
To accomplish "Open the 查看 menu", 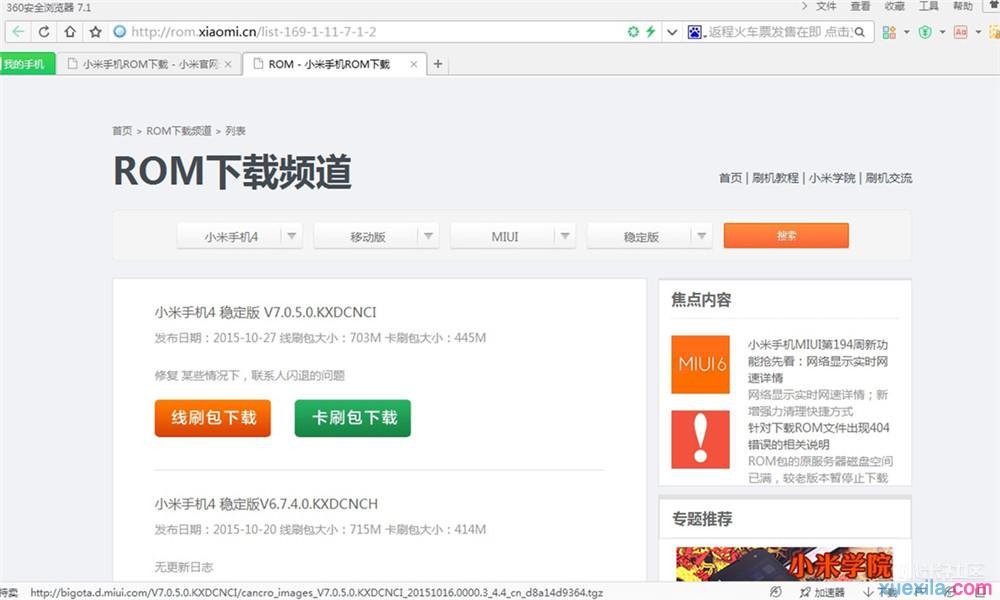I will [x=860, y=6].
